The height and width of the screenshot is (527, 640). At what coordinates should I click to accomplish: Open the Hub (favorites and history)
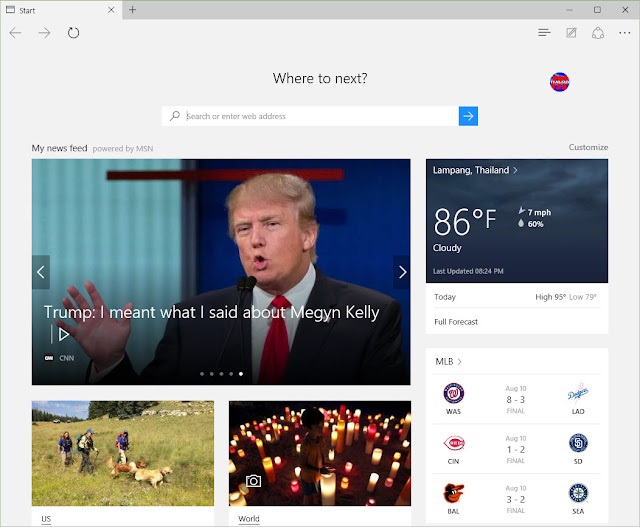(x=544, y=33)
